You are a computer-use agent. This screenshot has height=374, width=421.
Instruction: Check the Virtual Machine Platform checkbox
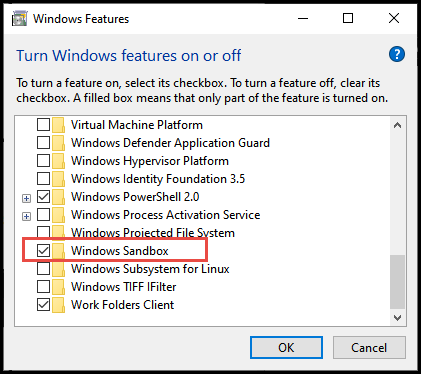(43, 125)
